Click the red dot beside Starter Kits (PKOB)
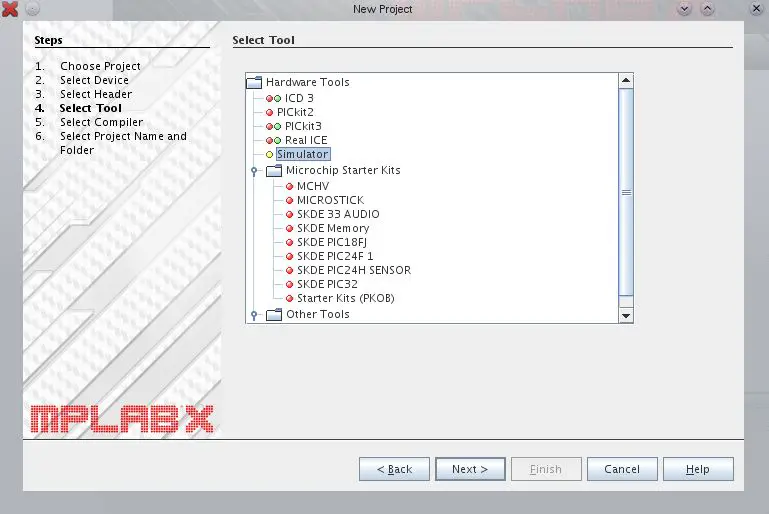Viewport: 769px width, 514px height. pyautogui.click(x=289, y=298)
